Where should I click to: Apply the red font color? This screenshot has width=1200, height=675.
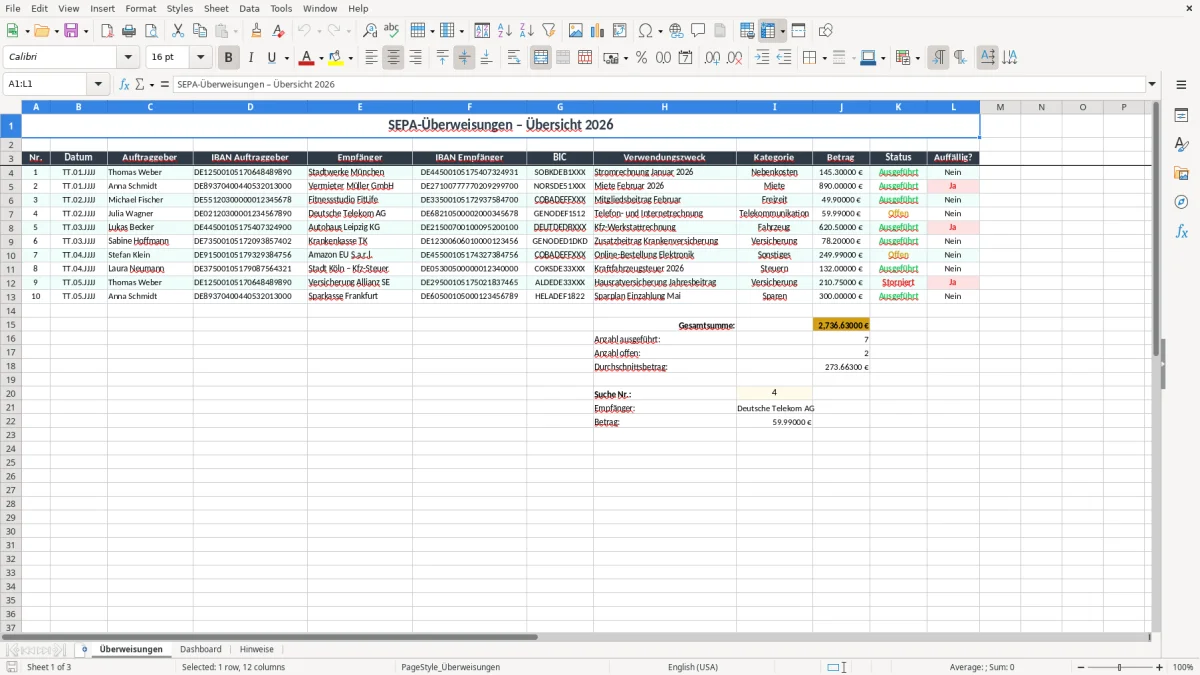coord(307,58)
